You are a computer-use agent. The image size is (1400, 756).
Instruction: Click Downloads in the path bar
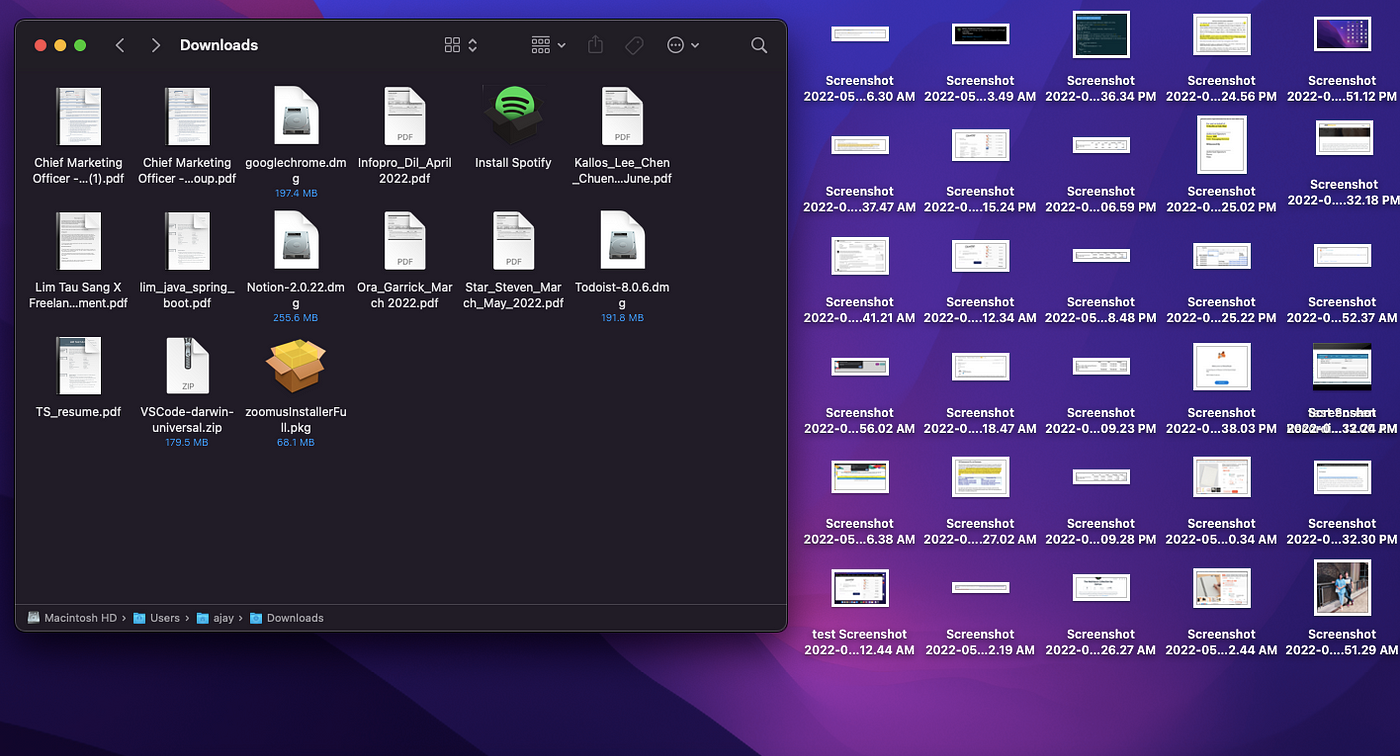tap(287, 618)
